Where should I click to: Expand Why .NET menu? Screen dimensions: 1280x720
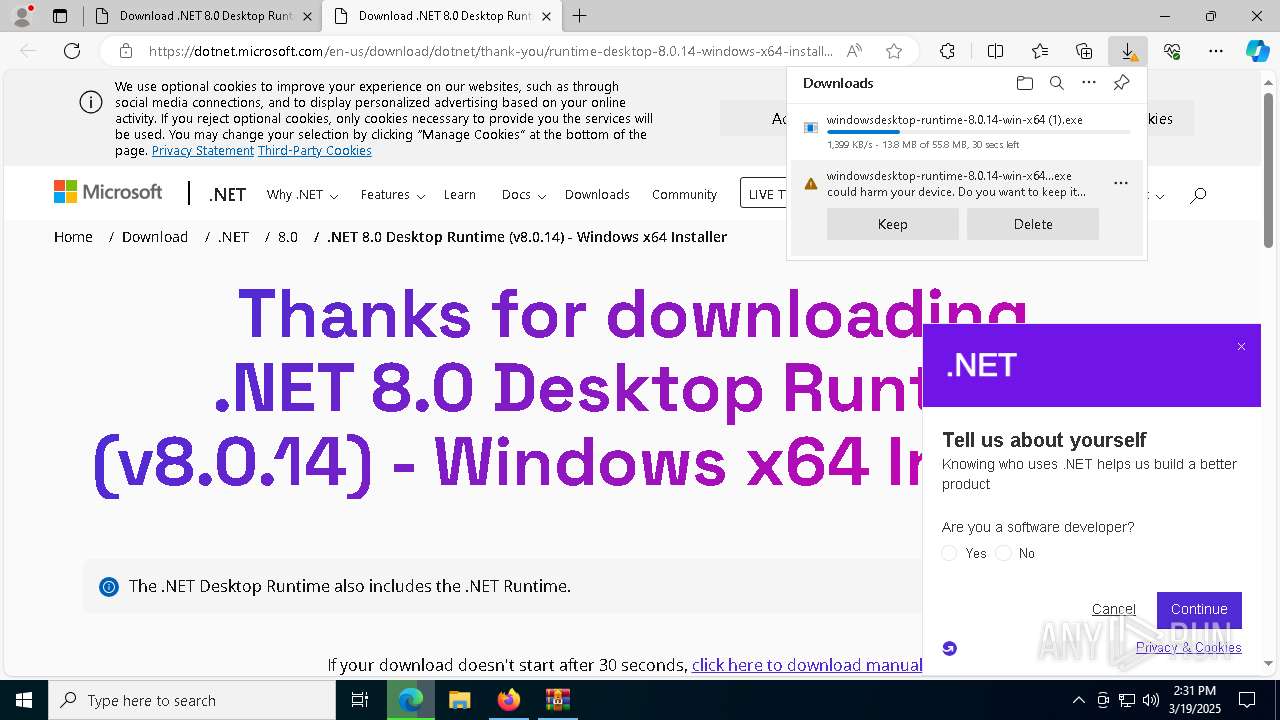(302, 195)
